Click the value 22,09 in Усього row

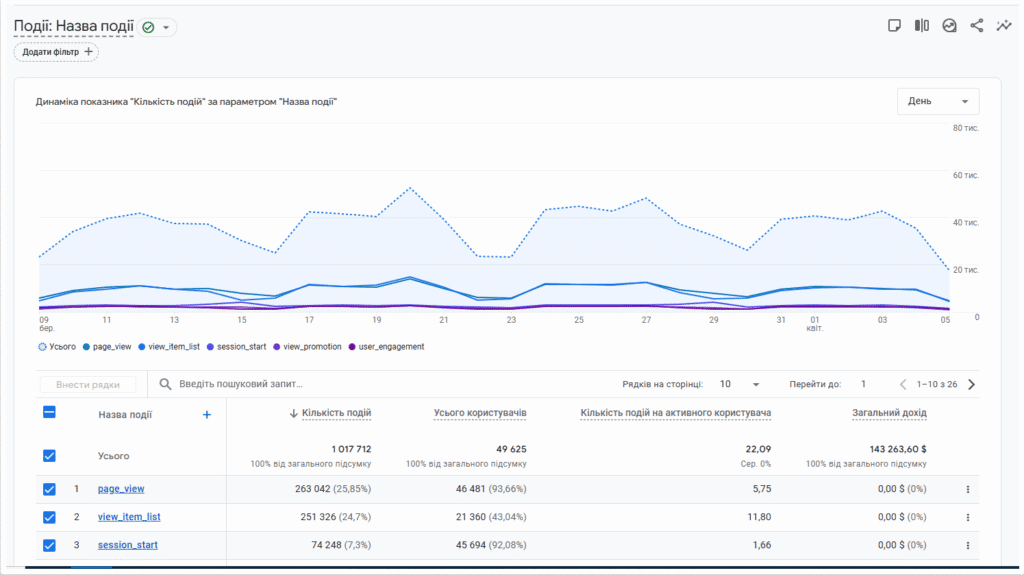[x=758, y=450]
